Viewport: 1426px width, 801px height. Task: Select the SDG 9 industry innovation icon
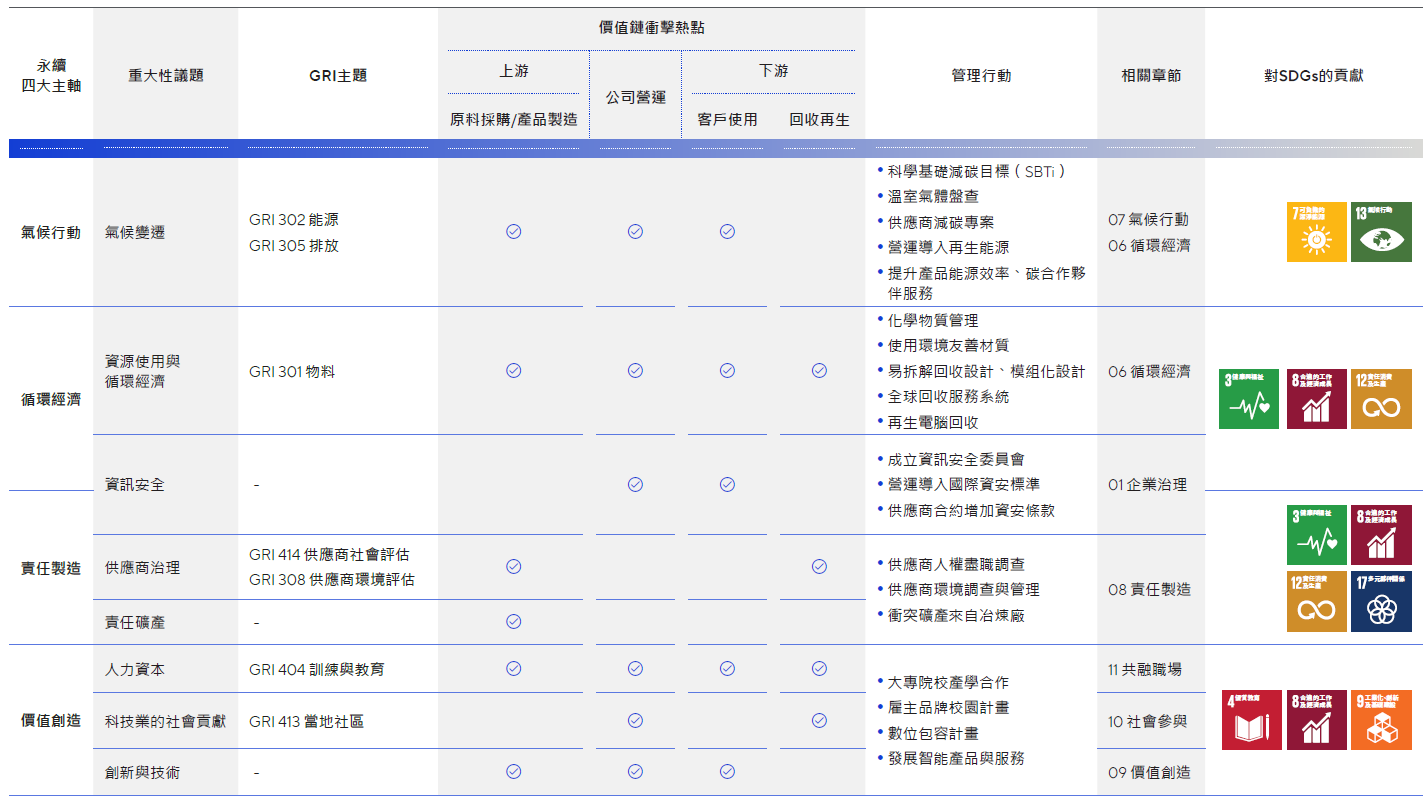pos(1381,718)
